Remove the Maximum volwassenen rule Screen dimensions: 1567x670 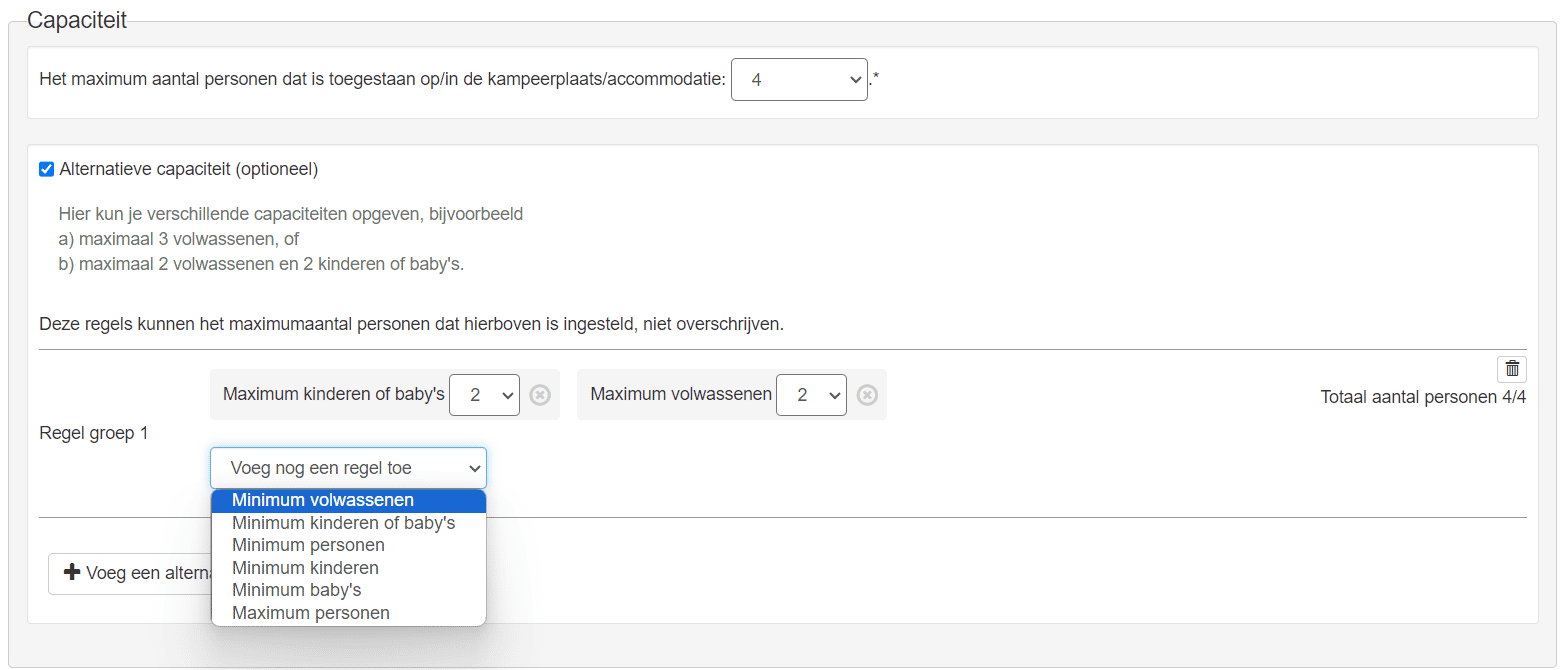click(x=867, y=395)
